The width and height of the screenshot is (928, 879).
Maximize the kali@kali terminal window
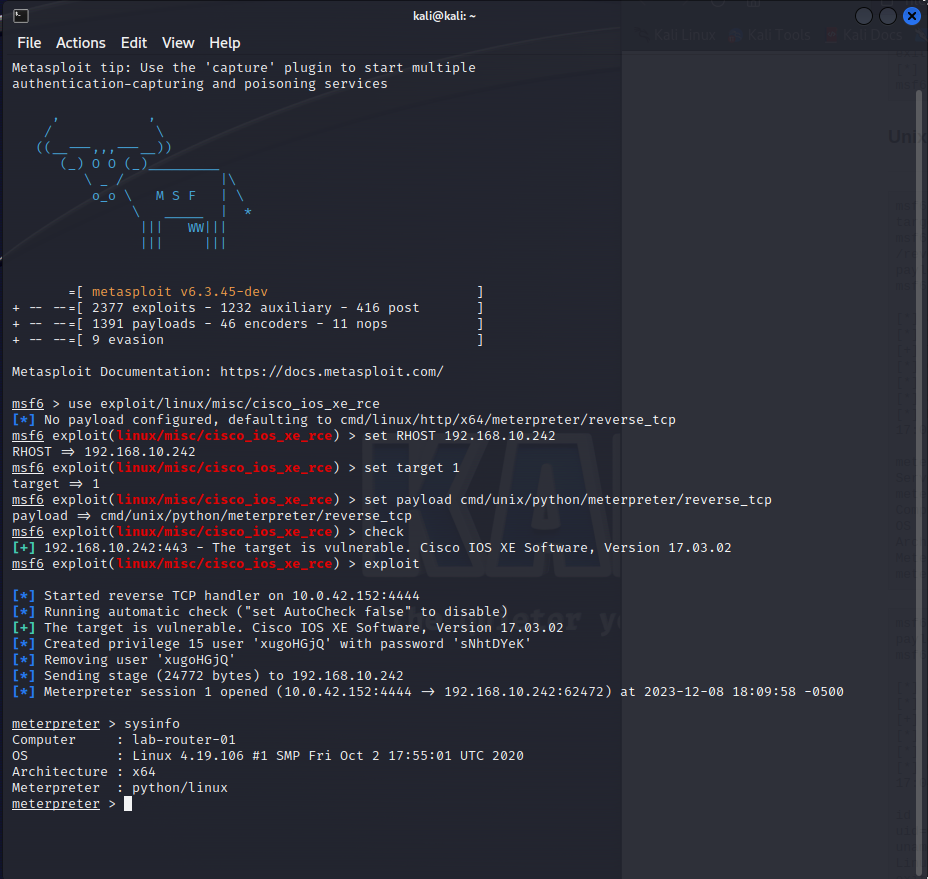click(x=888, y=16)
